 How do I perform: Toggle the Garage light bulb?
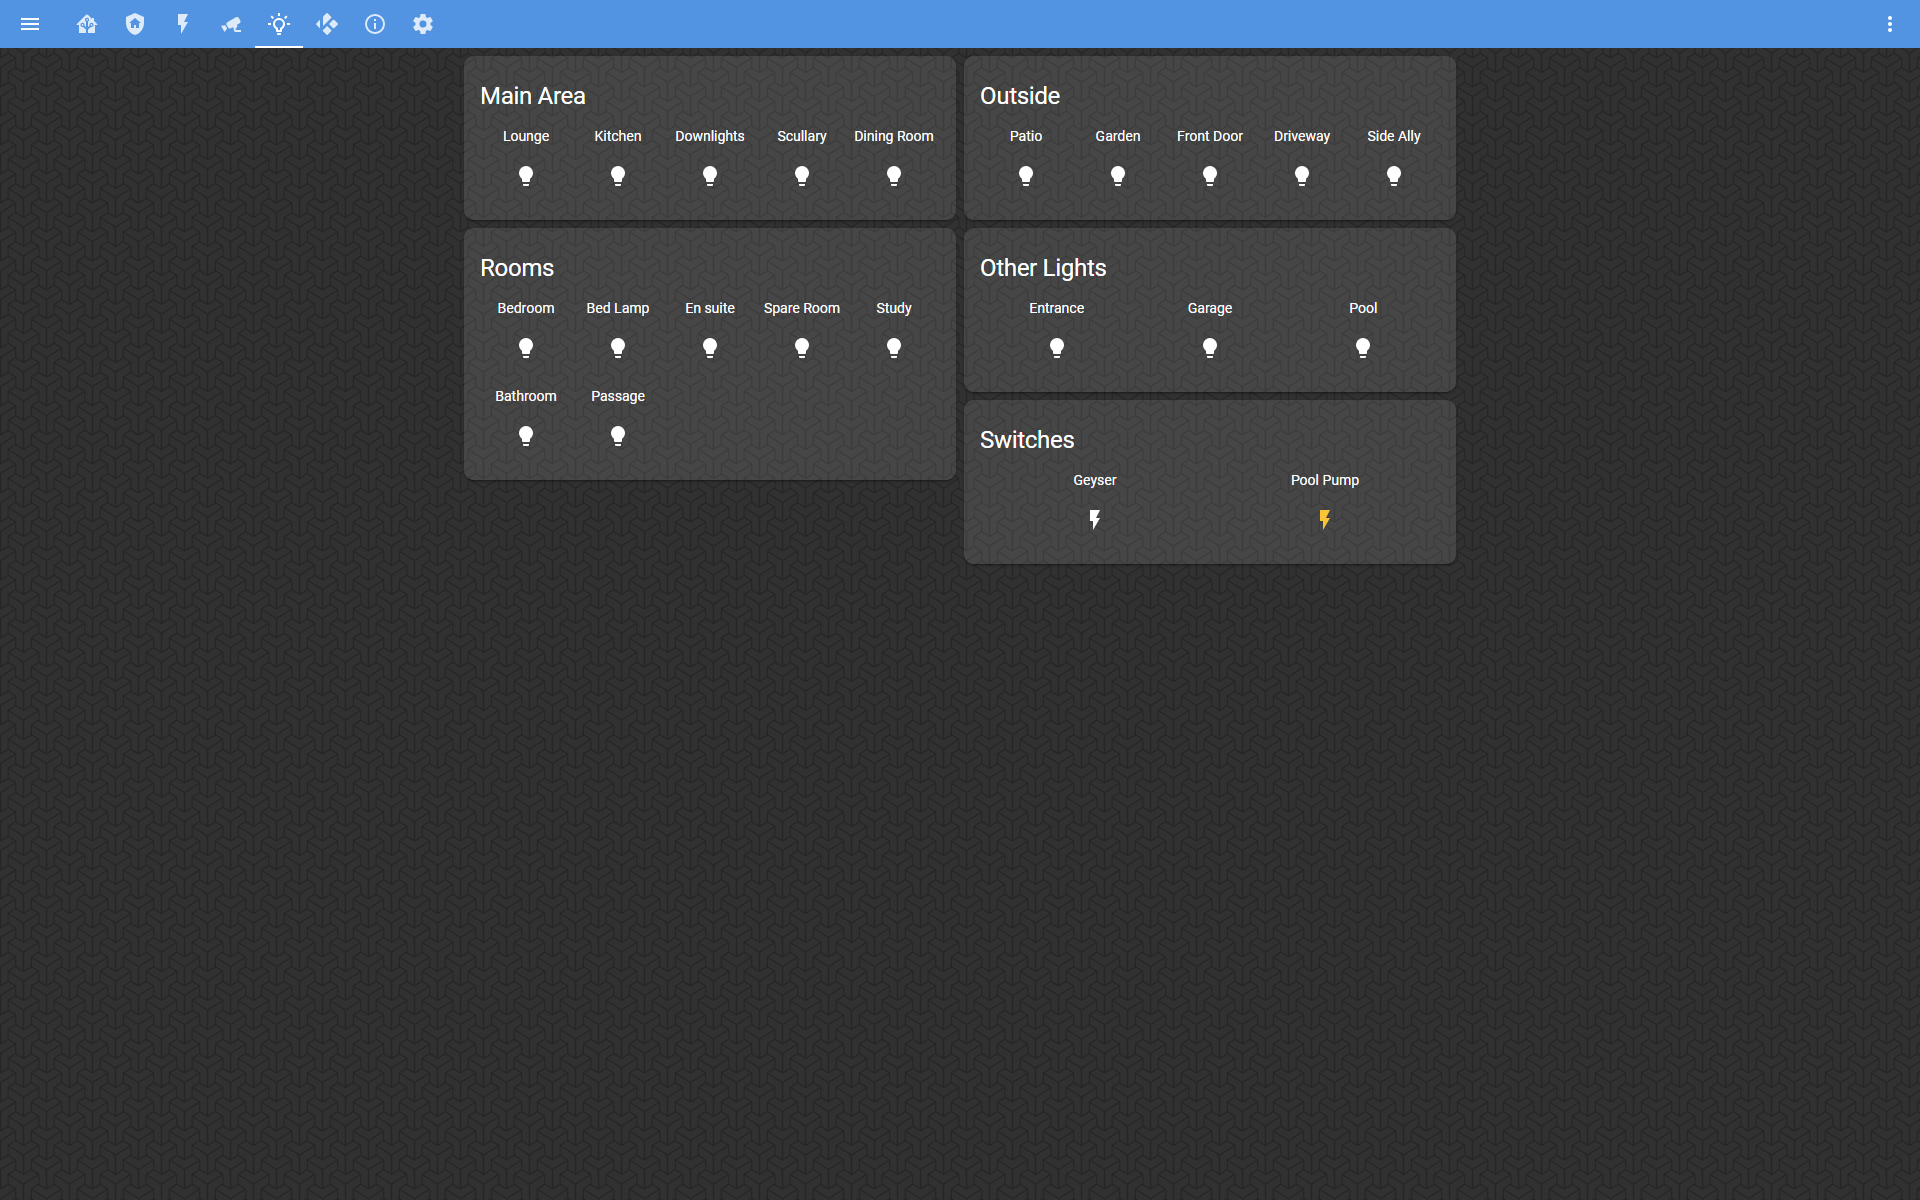[1210, 348]
